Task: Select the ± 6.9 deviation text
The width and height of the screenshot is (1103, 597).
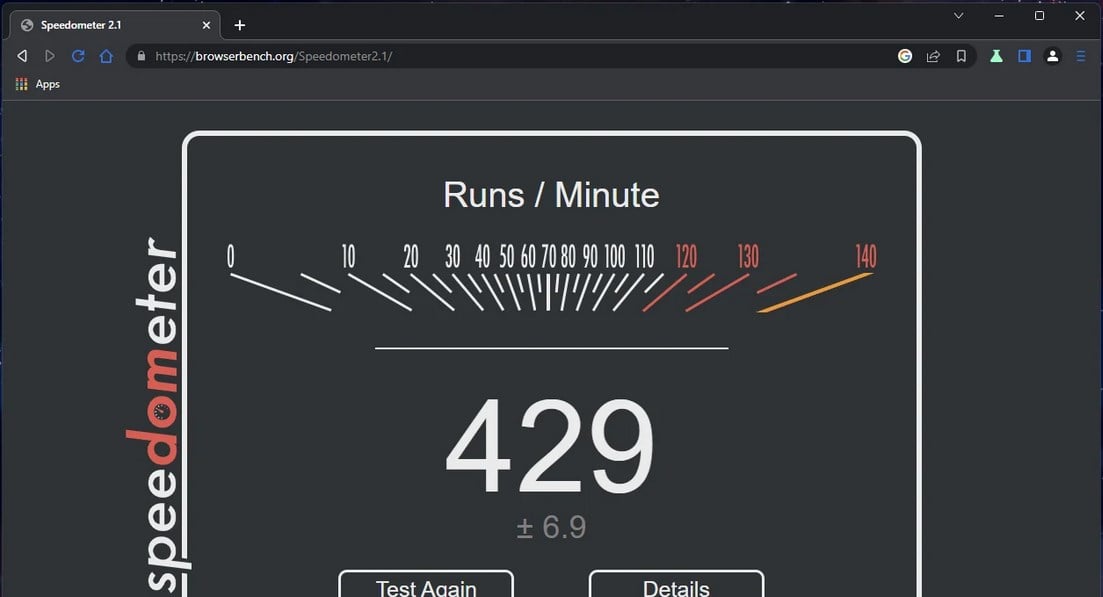Action: coord(552,527)
